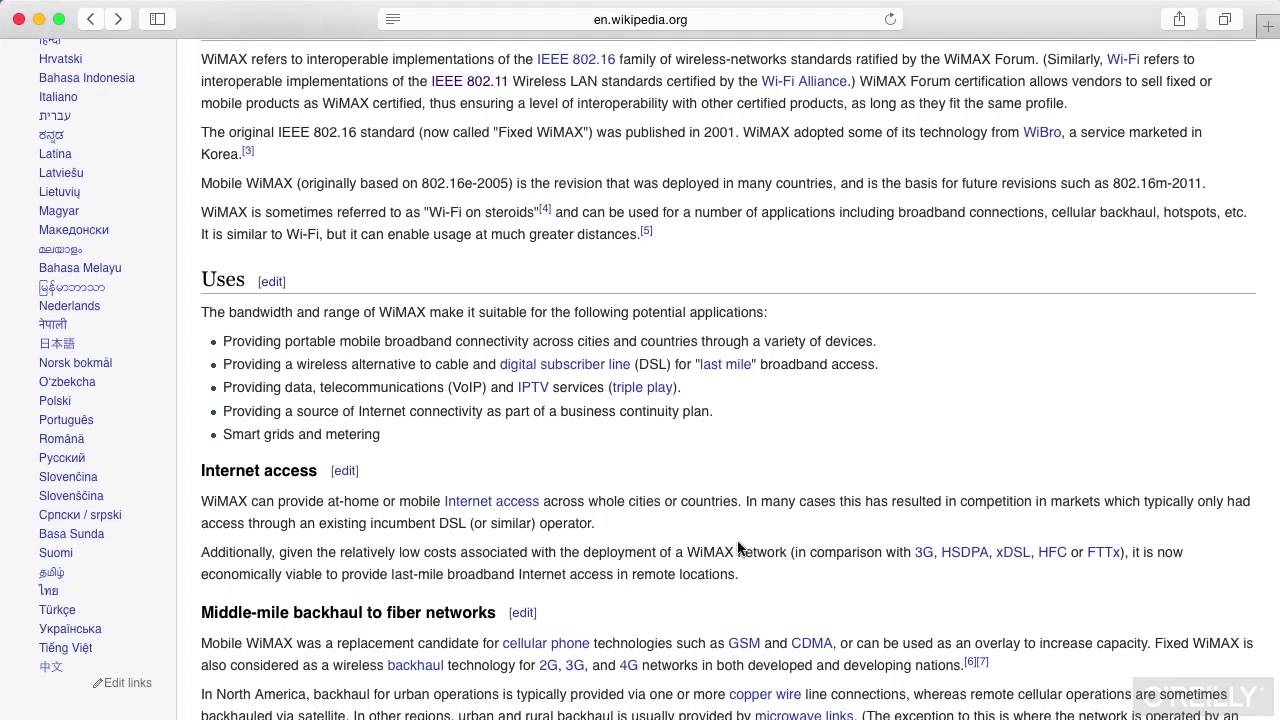Image resolution: width=1280 pixels, height=720 pixels.
Task: Switch to Nederlands language
Action: [70, 306]
